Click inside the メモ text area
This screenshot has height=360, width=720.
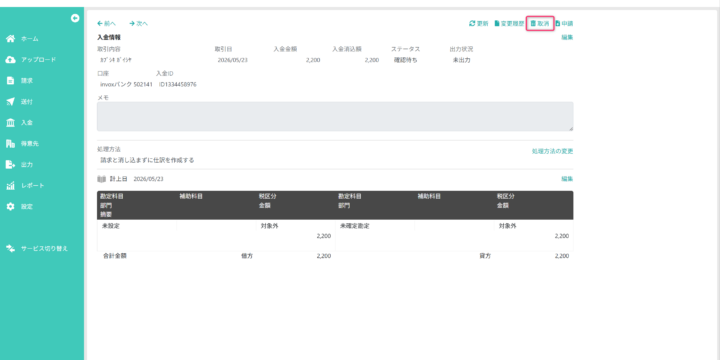click(x=335, y=117)
